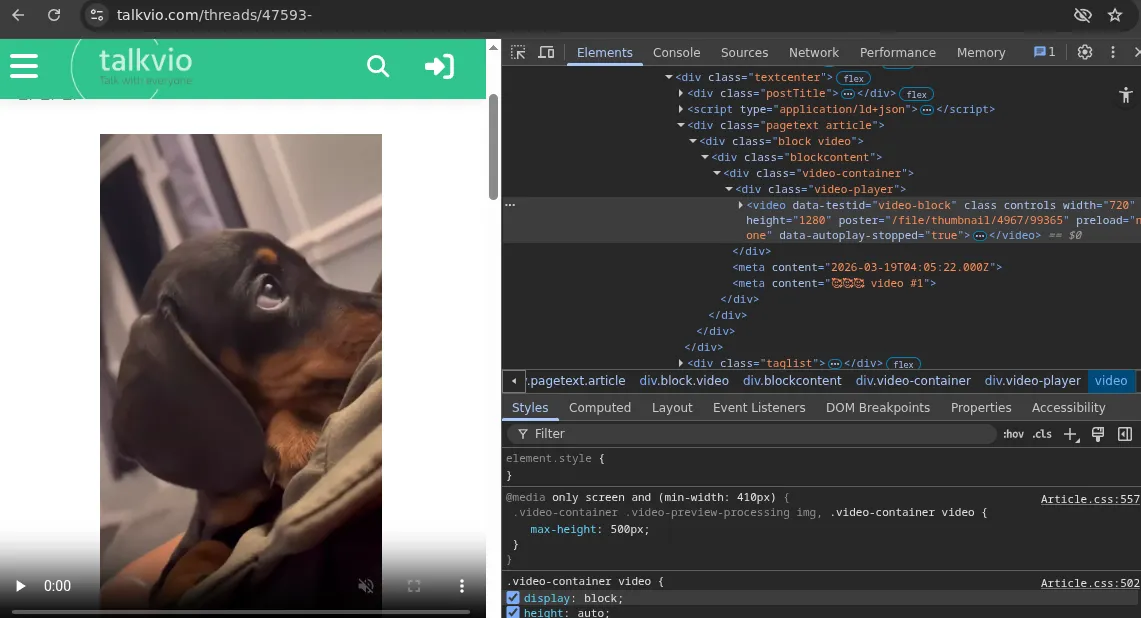Click the talkvio sign-in arrow icon
1141x618 pixels.
pyautogui.click(x=440, y=66)
